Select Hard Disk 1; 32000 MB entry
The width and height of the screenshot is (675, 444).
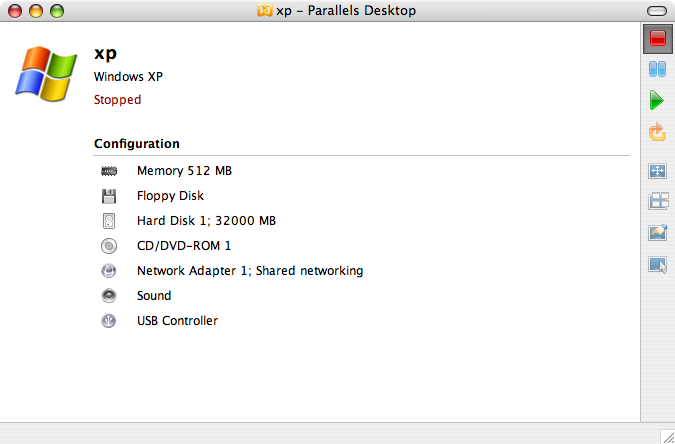tap(206, 221)
